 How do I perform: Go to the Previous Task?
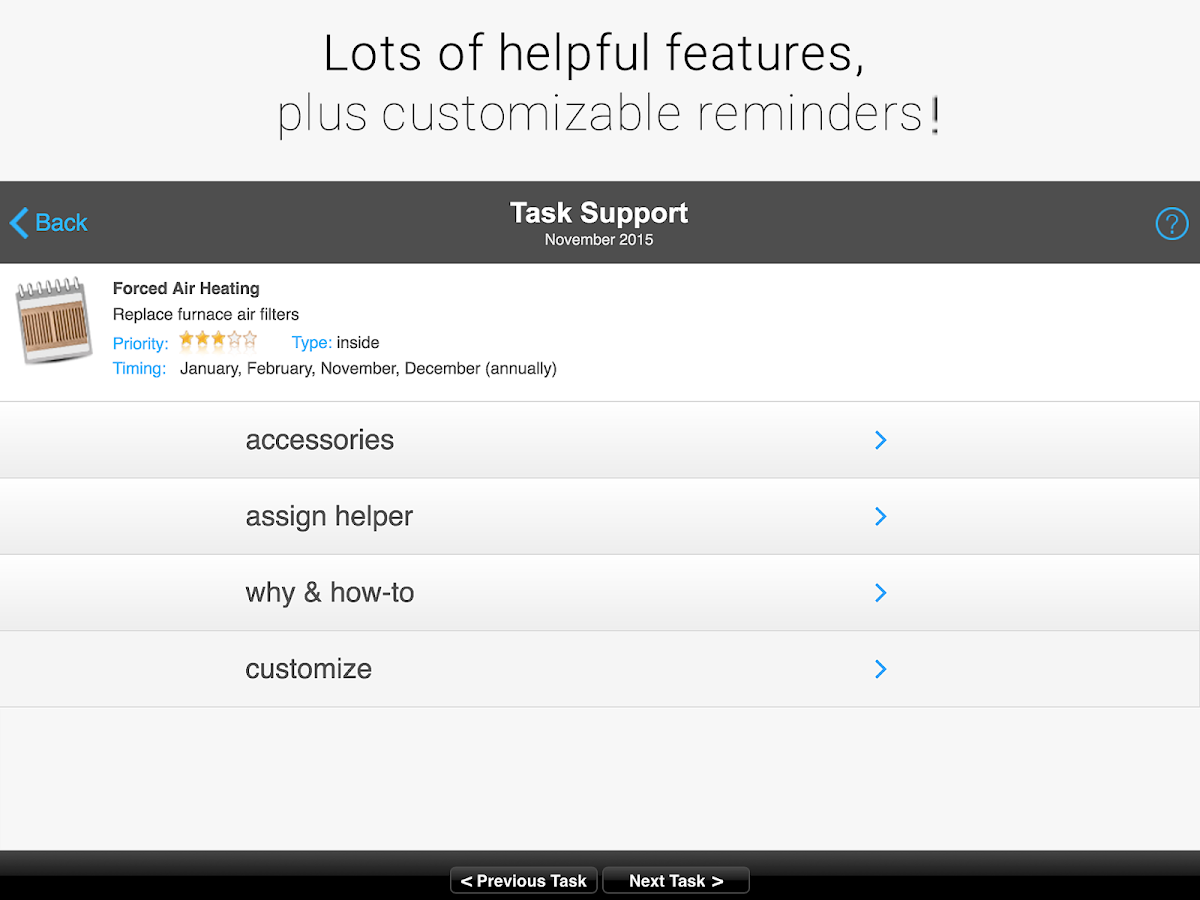click(524, 881)
